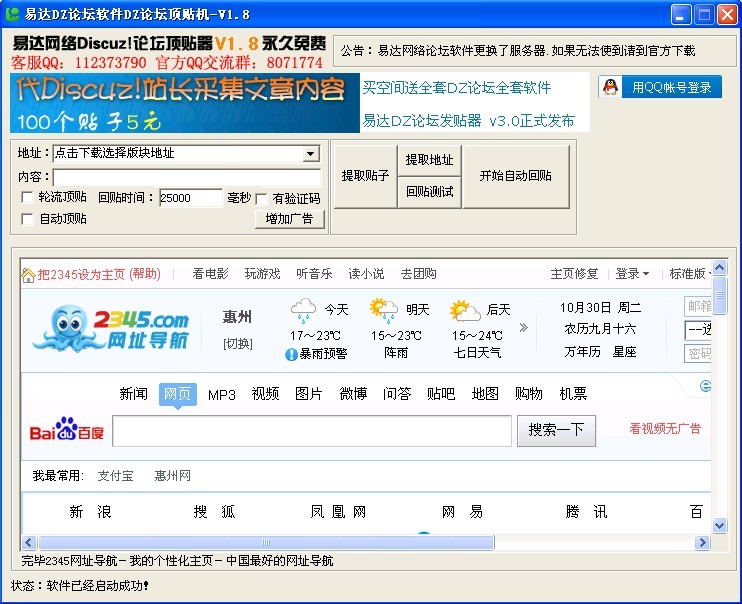The image size is (742, 604).
Task: Click the 提取贴子 button
Action: (x=365, y=175)
